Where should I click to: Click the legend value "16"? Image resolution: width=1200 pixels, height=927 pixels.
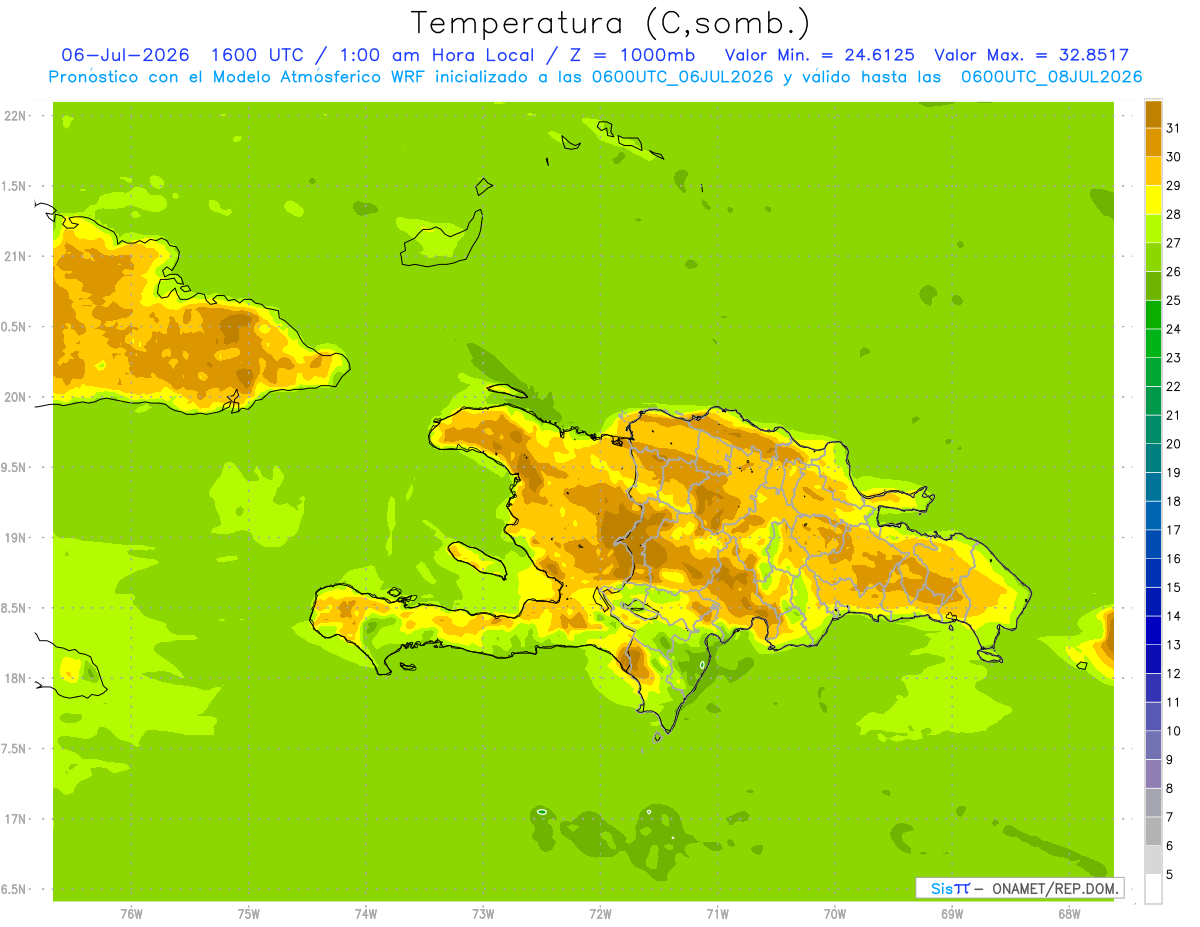(x=1173, y=558)
